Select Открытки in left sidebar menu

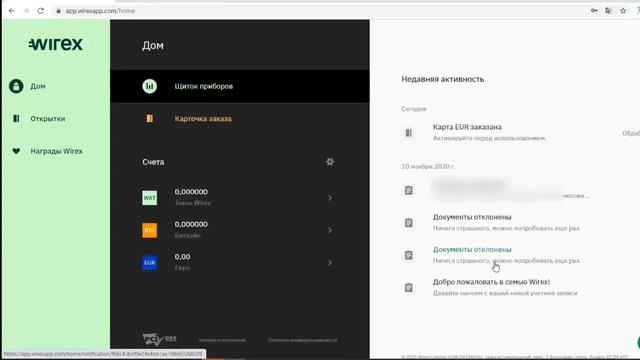(48, 118)
